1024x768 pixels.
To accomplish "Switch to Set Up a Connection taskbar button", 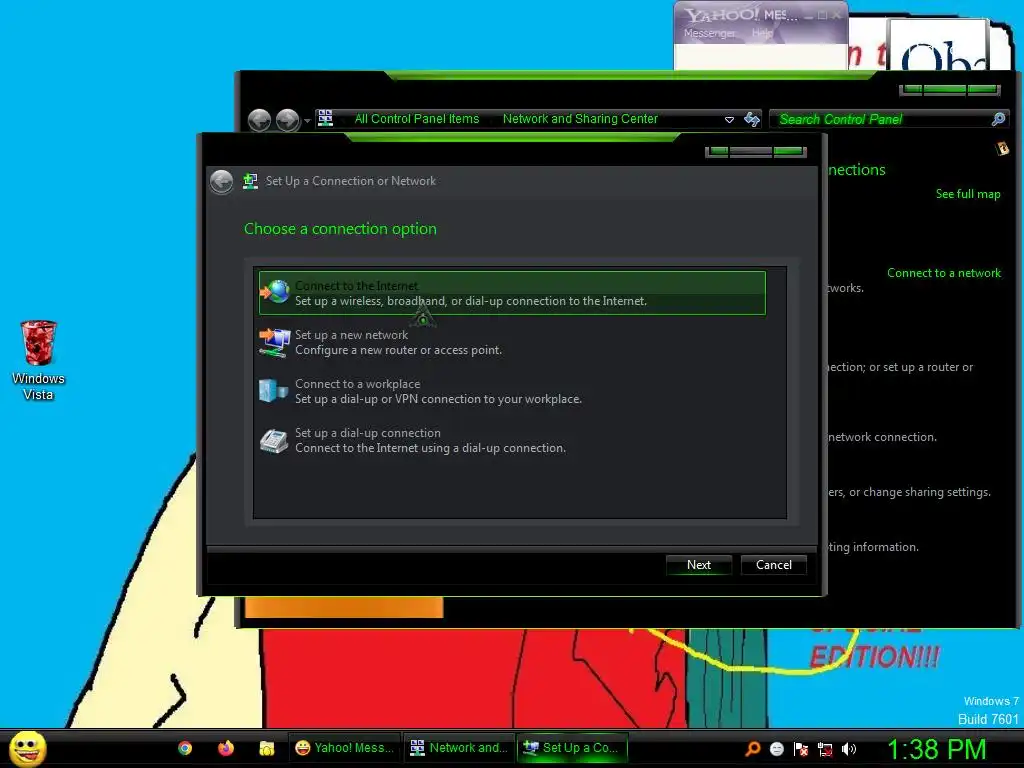I will point(572,748).
